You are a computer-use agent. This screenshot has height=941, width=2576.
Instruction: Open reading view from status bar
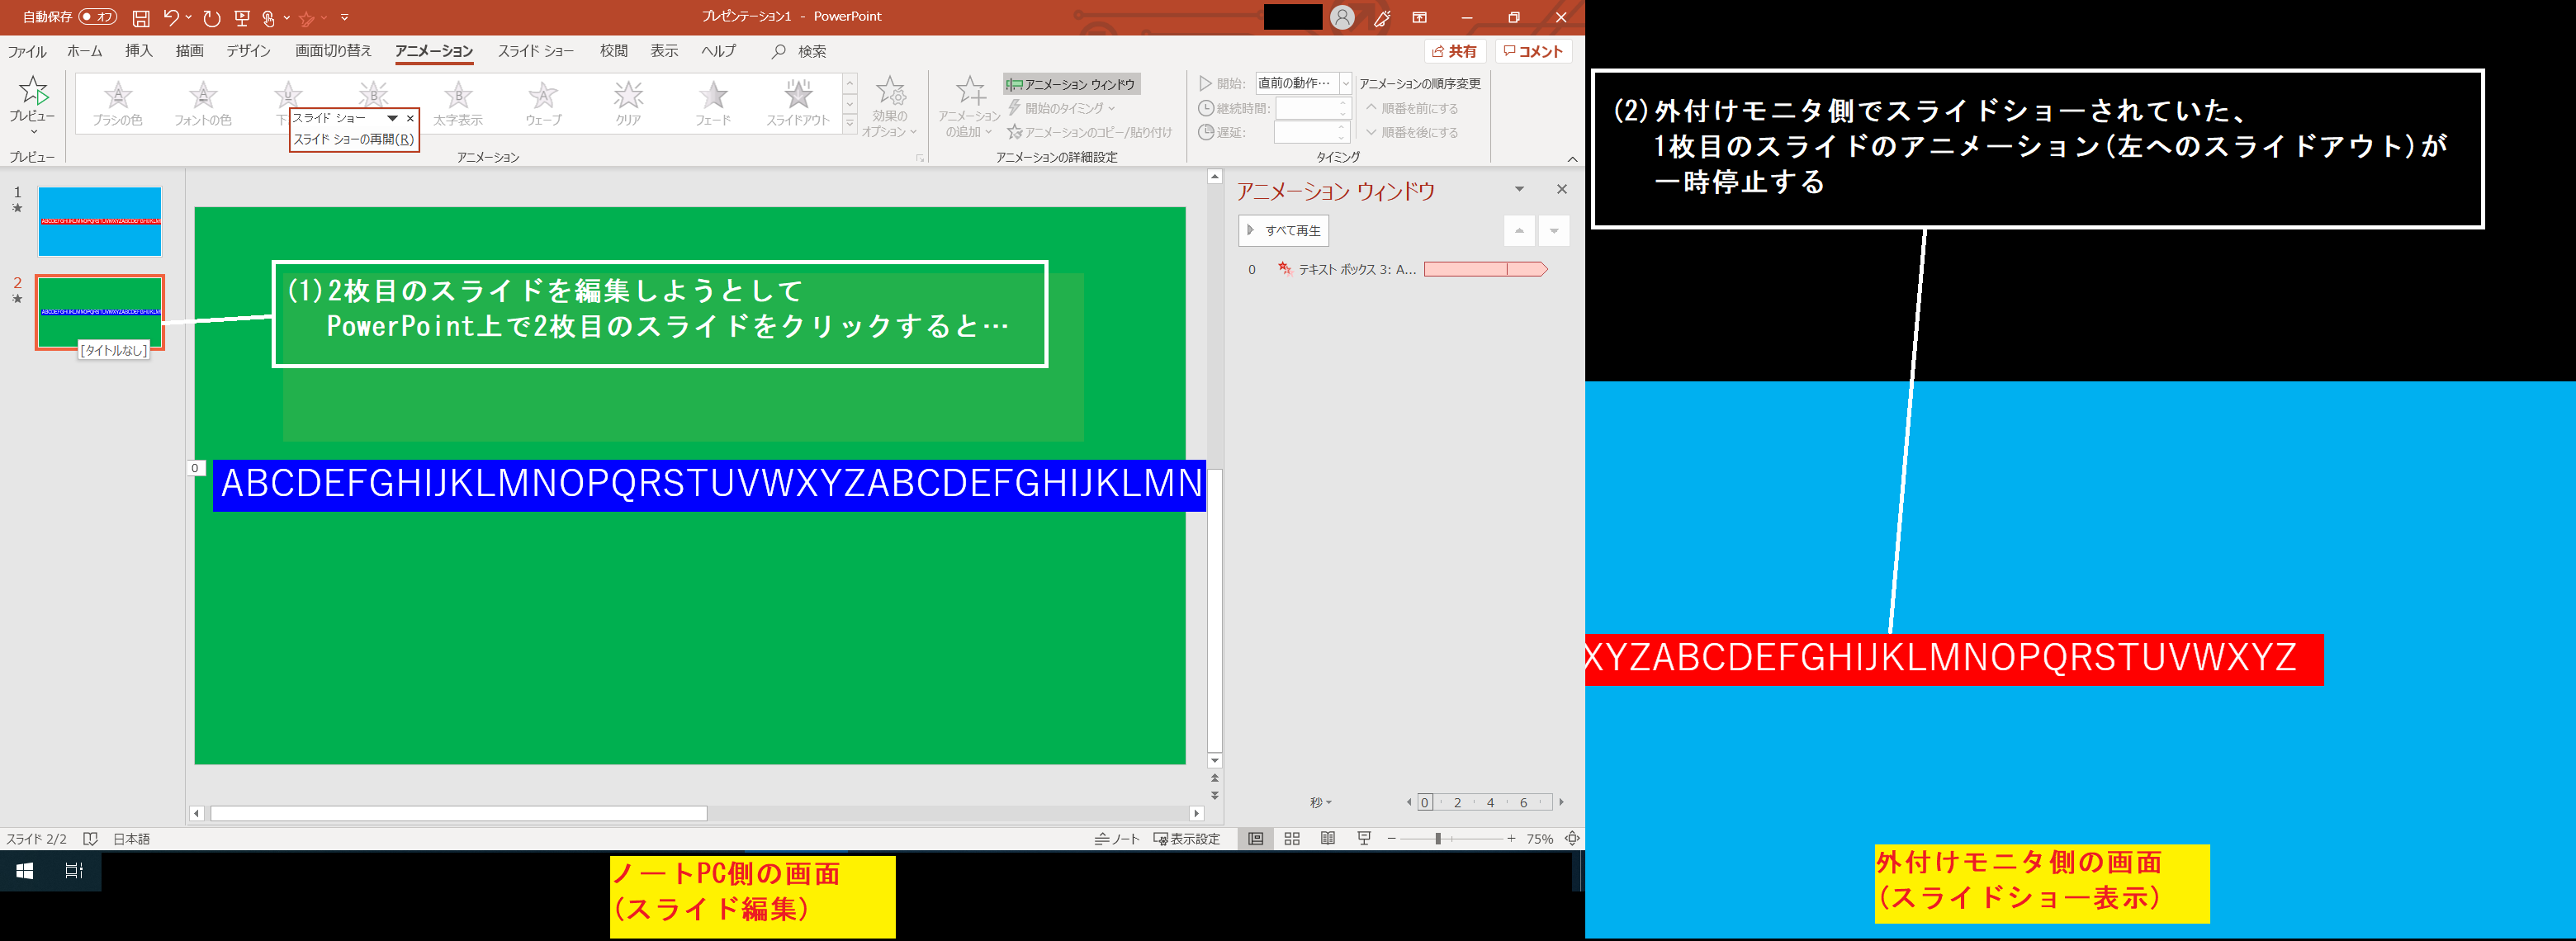coord(1328,839)
